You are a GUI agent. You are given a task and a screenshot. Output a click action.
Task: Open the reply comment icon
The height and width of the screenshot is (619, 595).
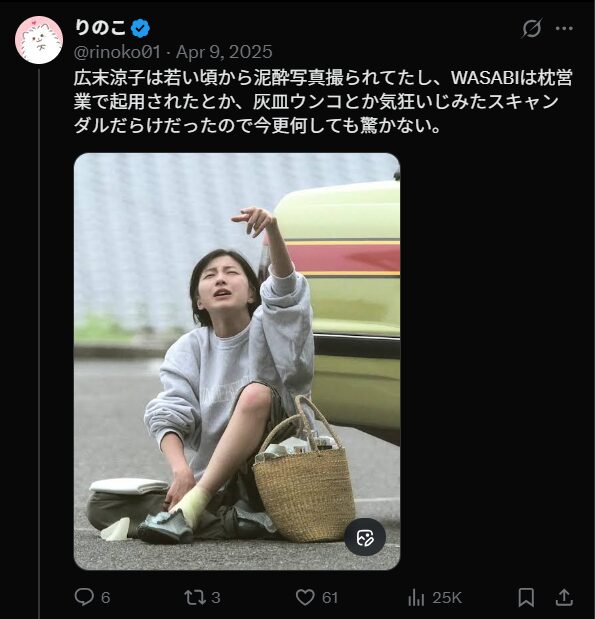click(84, 597)
